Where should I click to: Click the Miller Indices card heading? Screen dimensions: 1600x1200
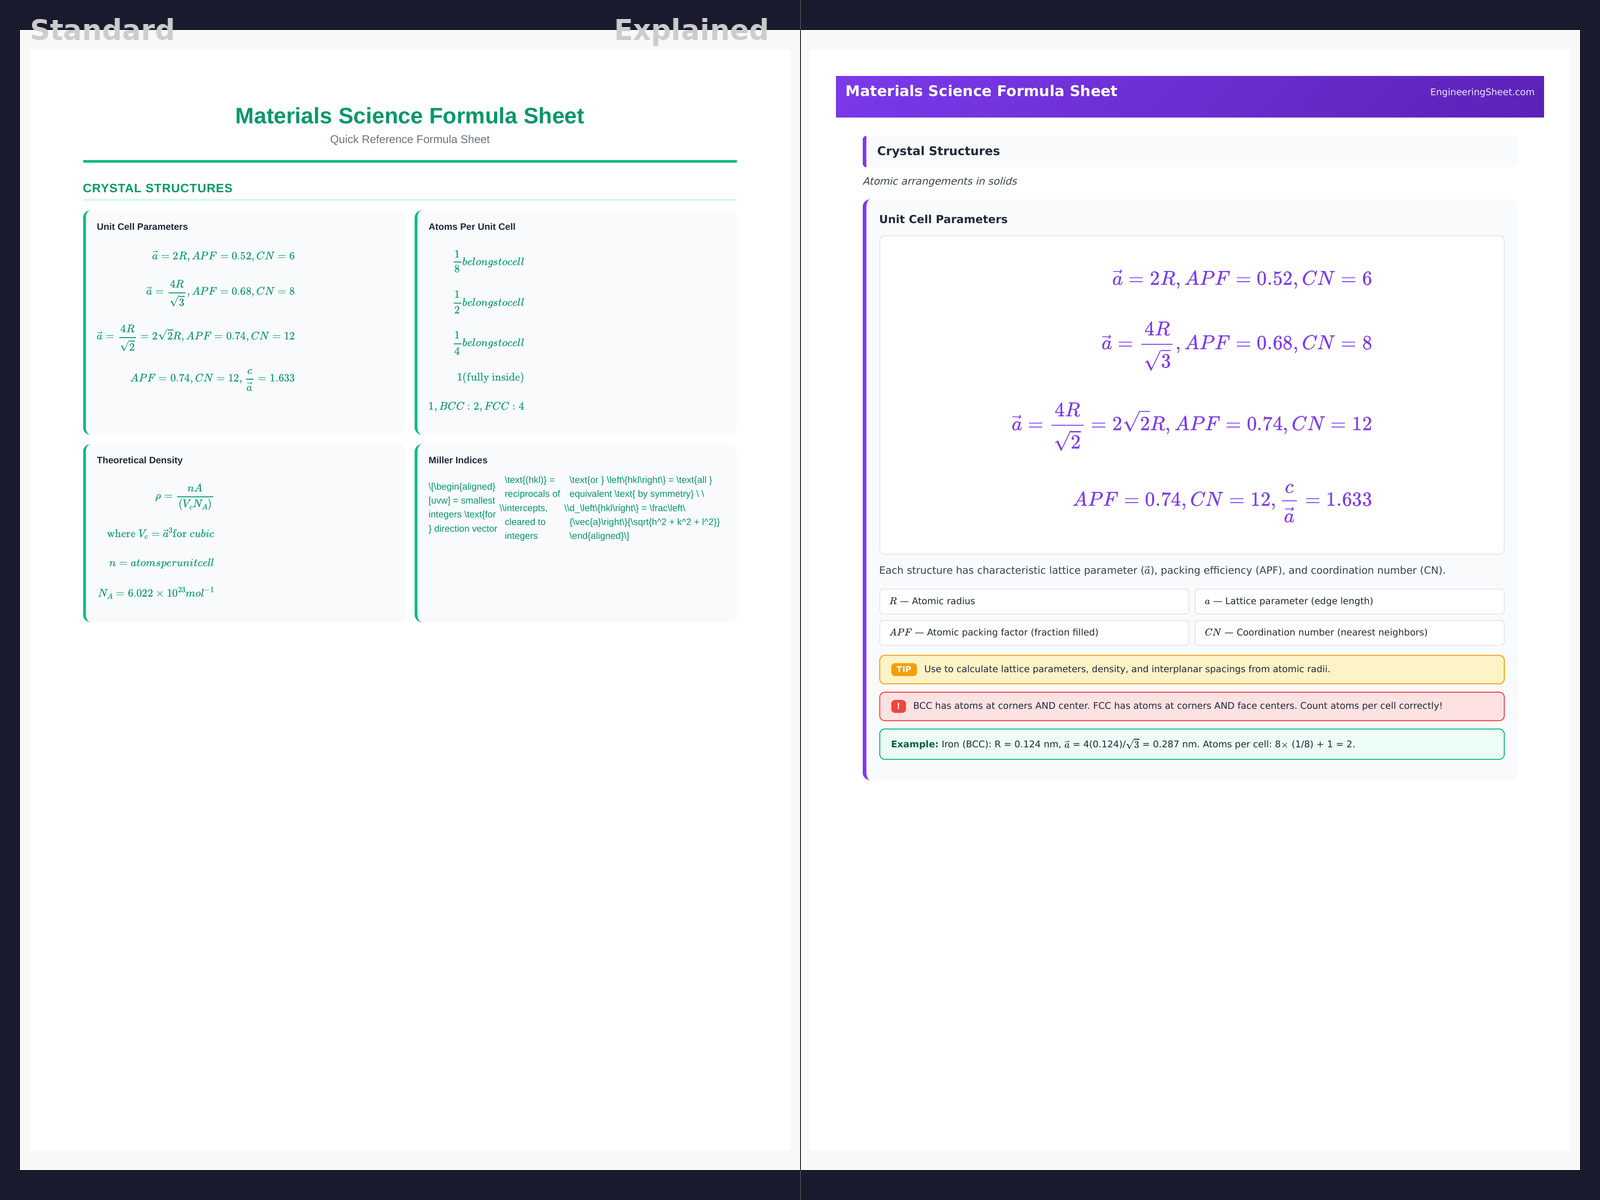pos(458,460)
